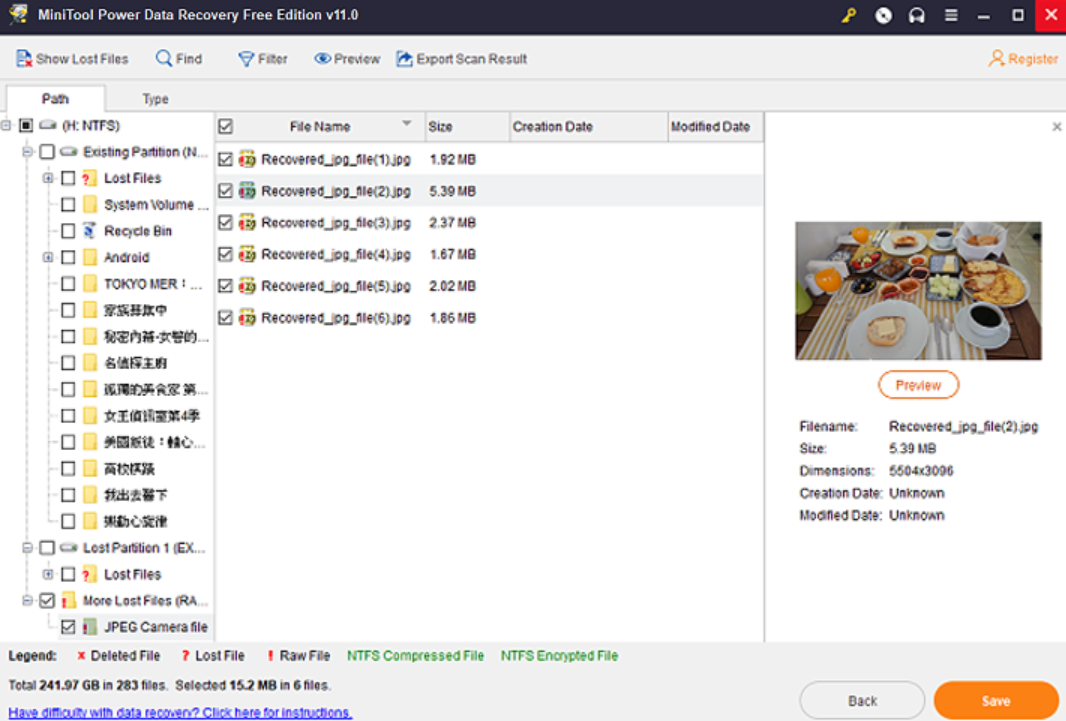Viewport: 1066px width, 721px height.
Task: Close the preview panel with X
Action: [x=1056, y=127]
